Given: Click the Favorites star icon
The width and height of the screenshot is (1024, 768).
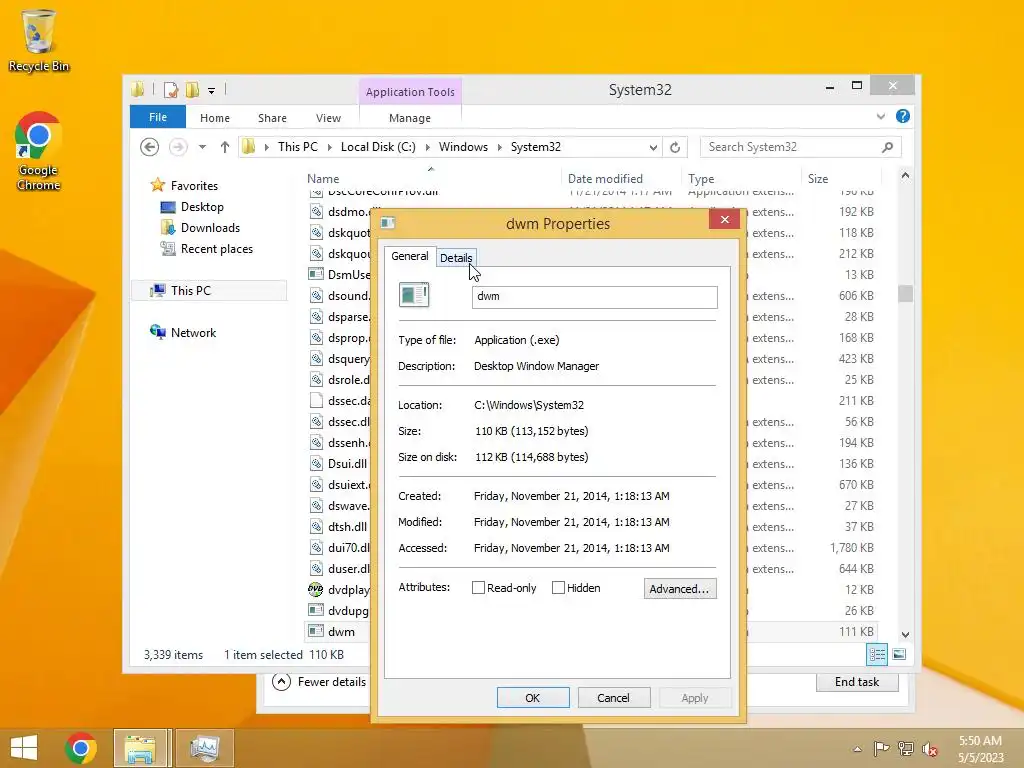Looking at the screenshot, I should click(x=157, y=185).
